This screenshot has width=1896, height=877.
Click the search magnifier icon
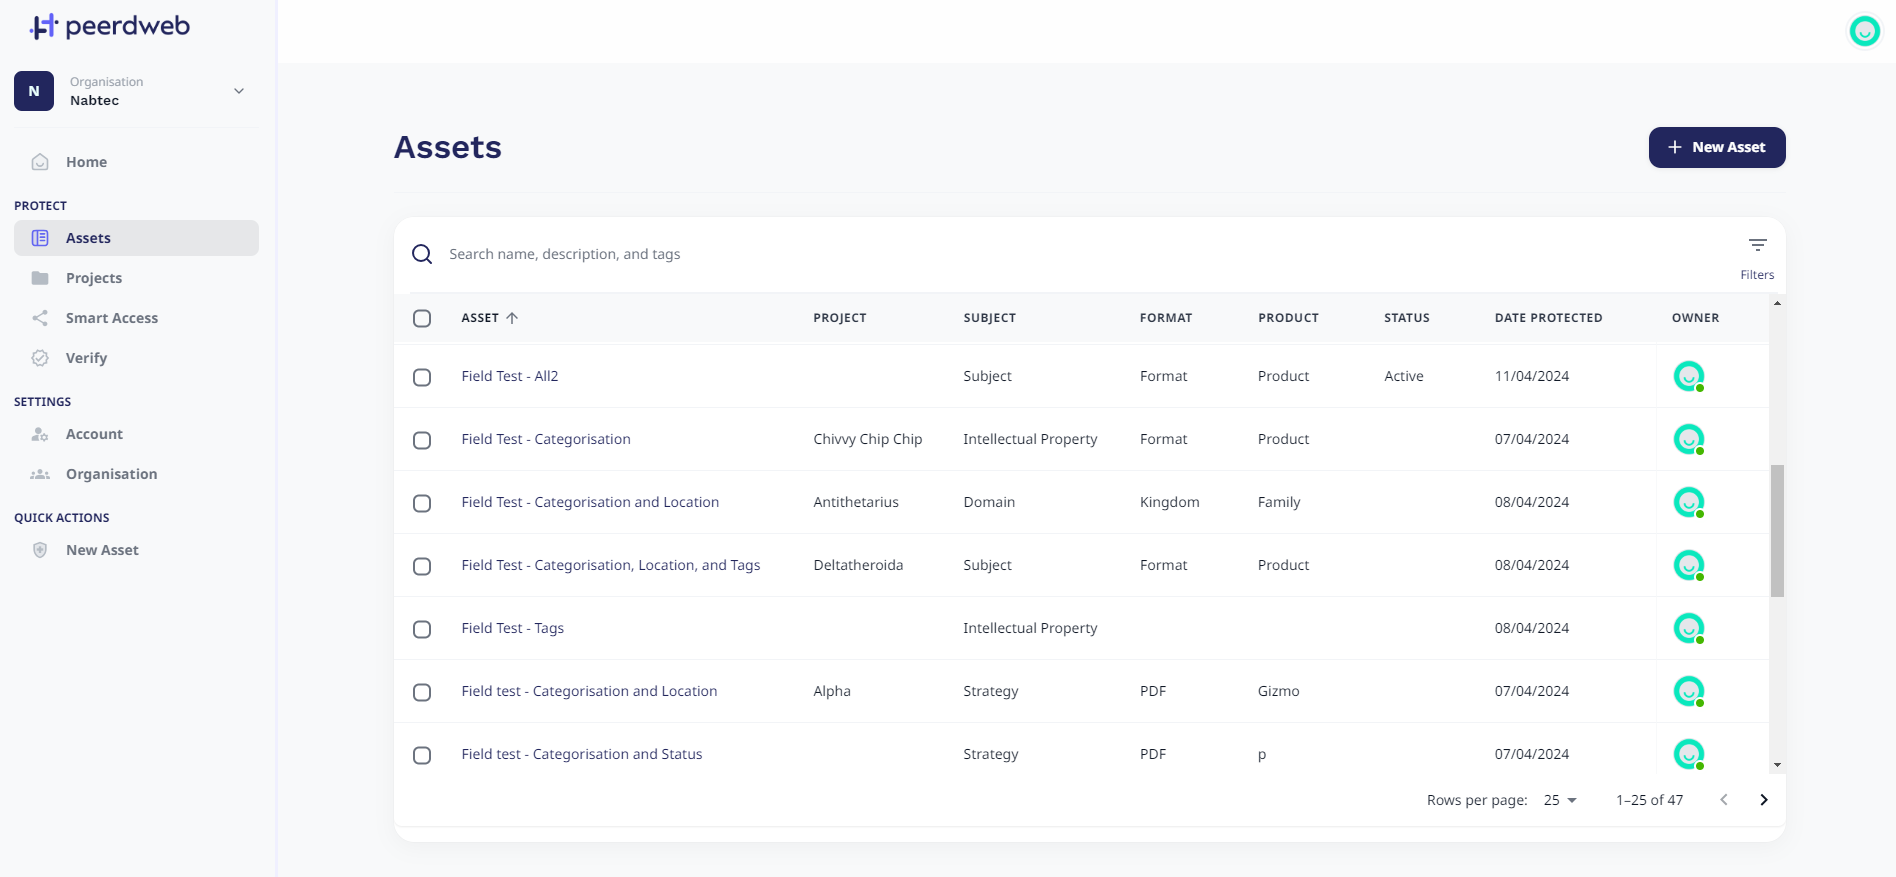tap(422, 254)
